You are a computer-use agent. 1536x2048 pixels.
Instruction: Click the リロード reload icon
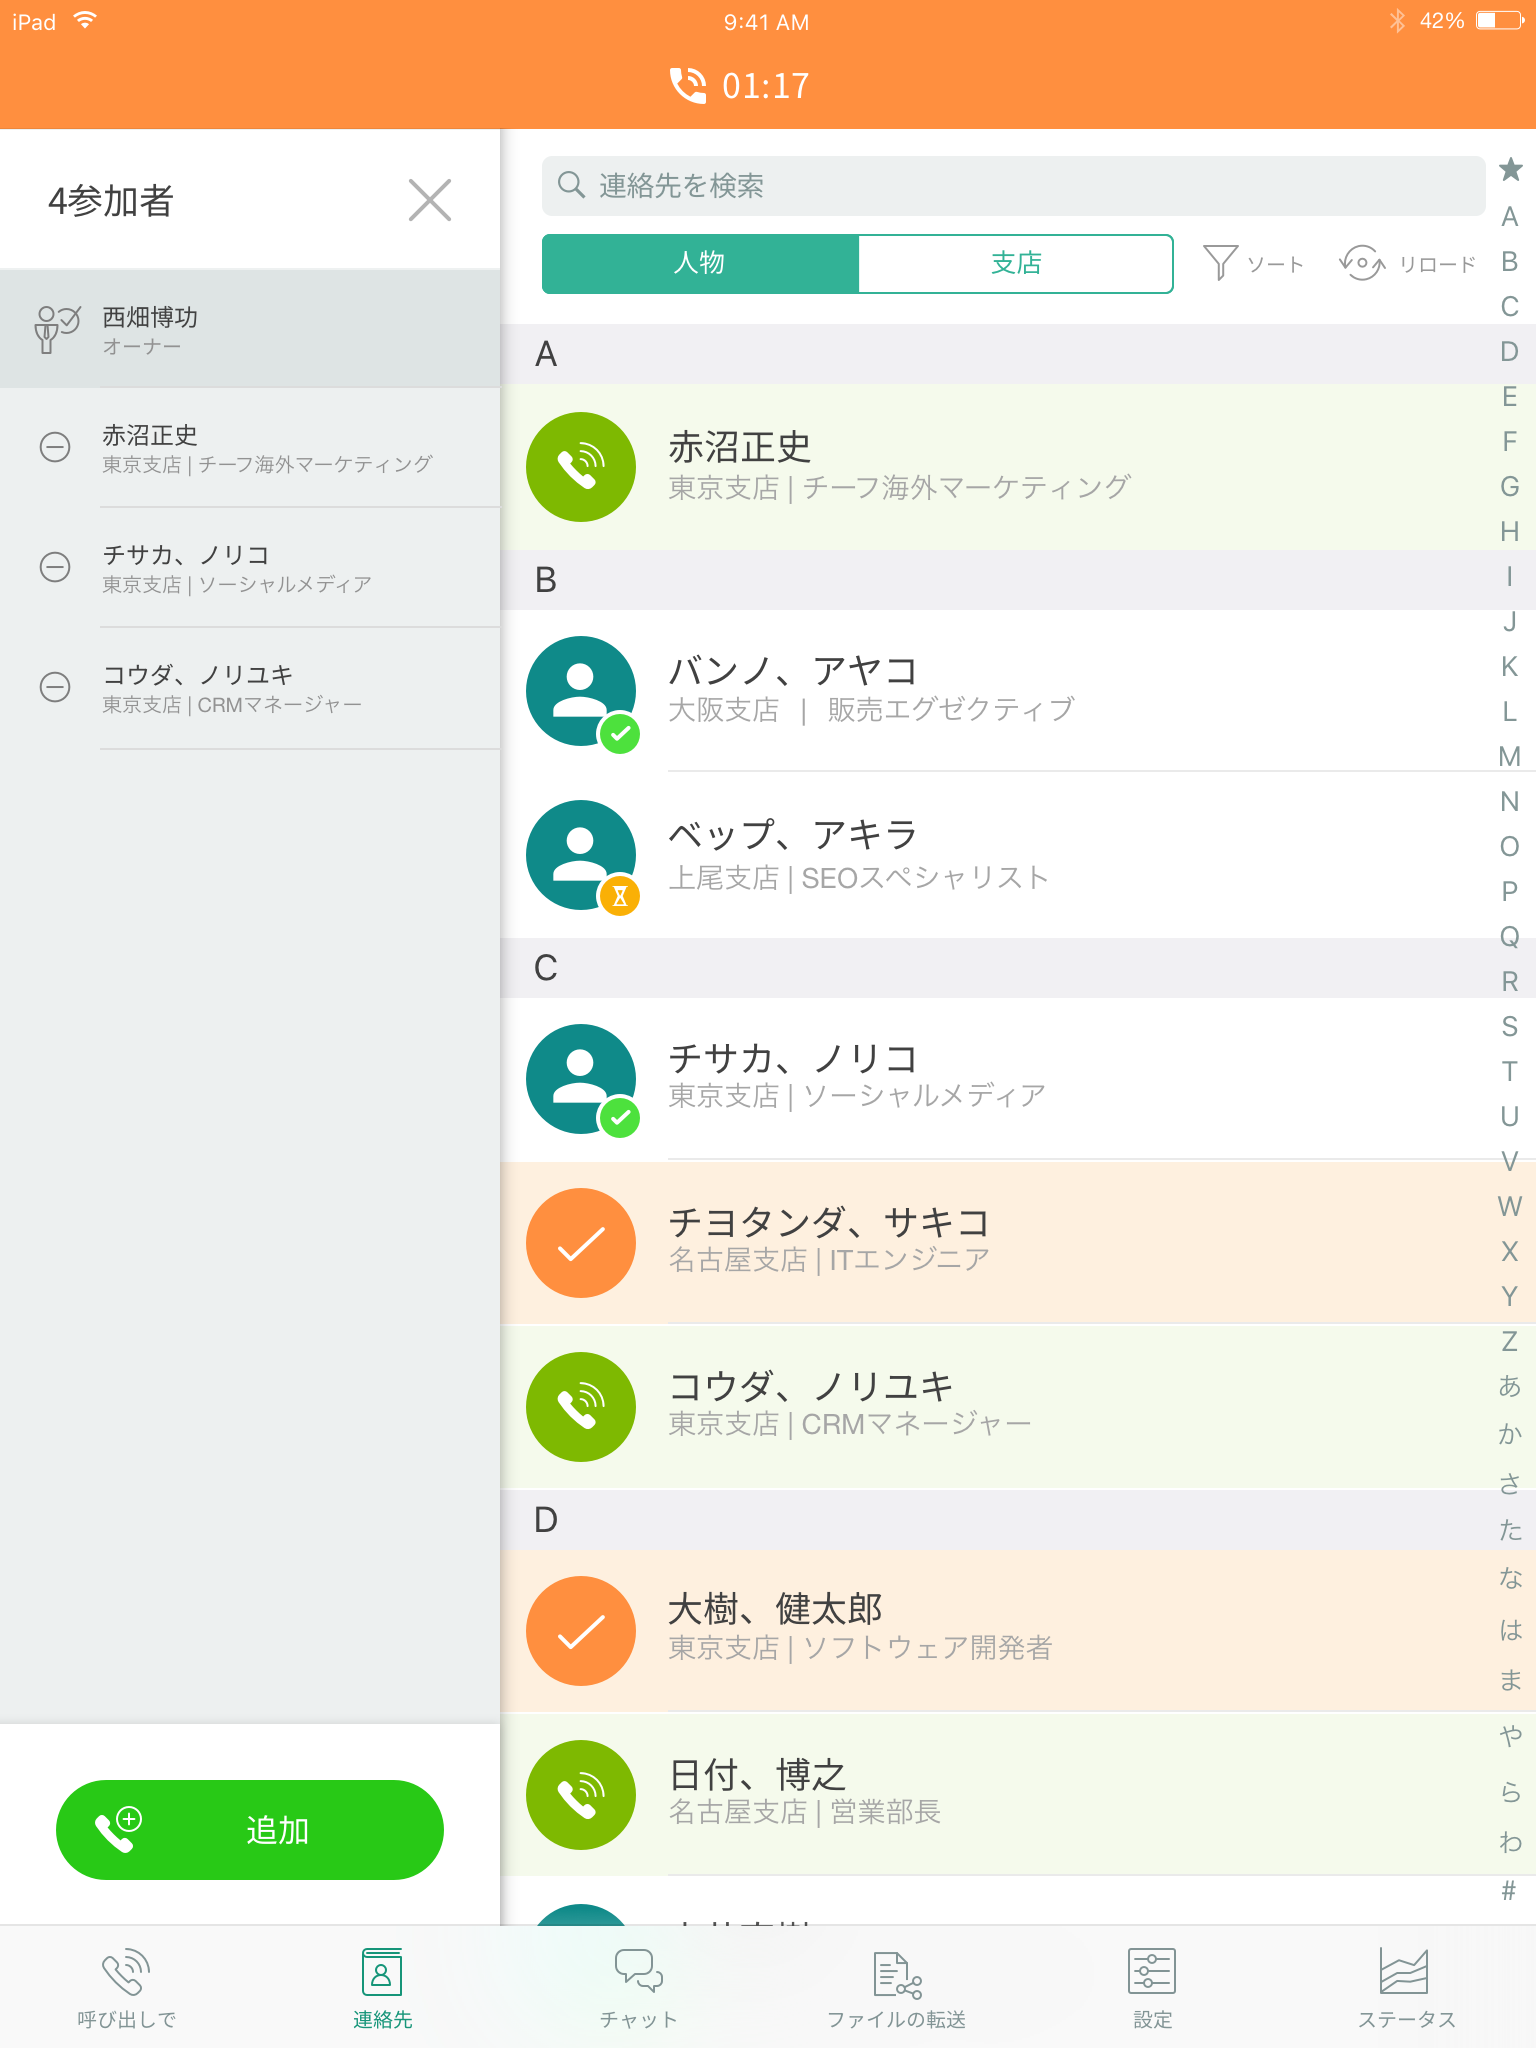[1361, 264]
